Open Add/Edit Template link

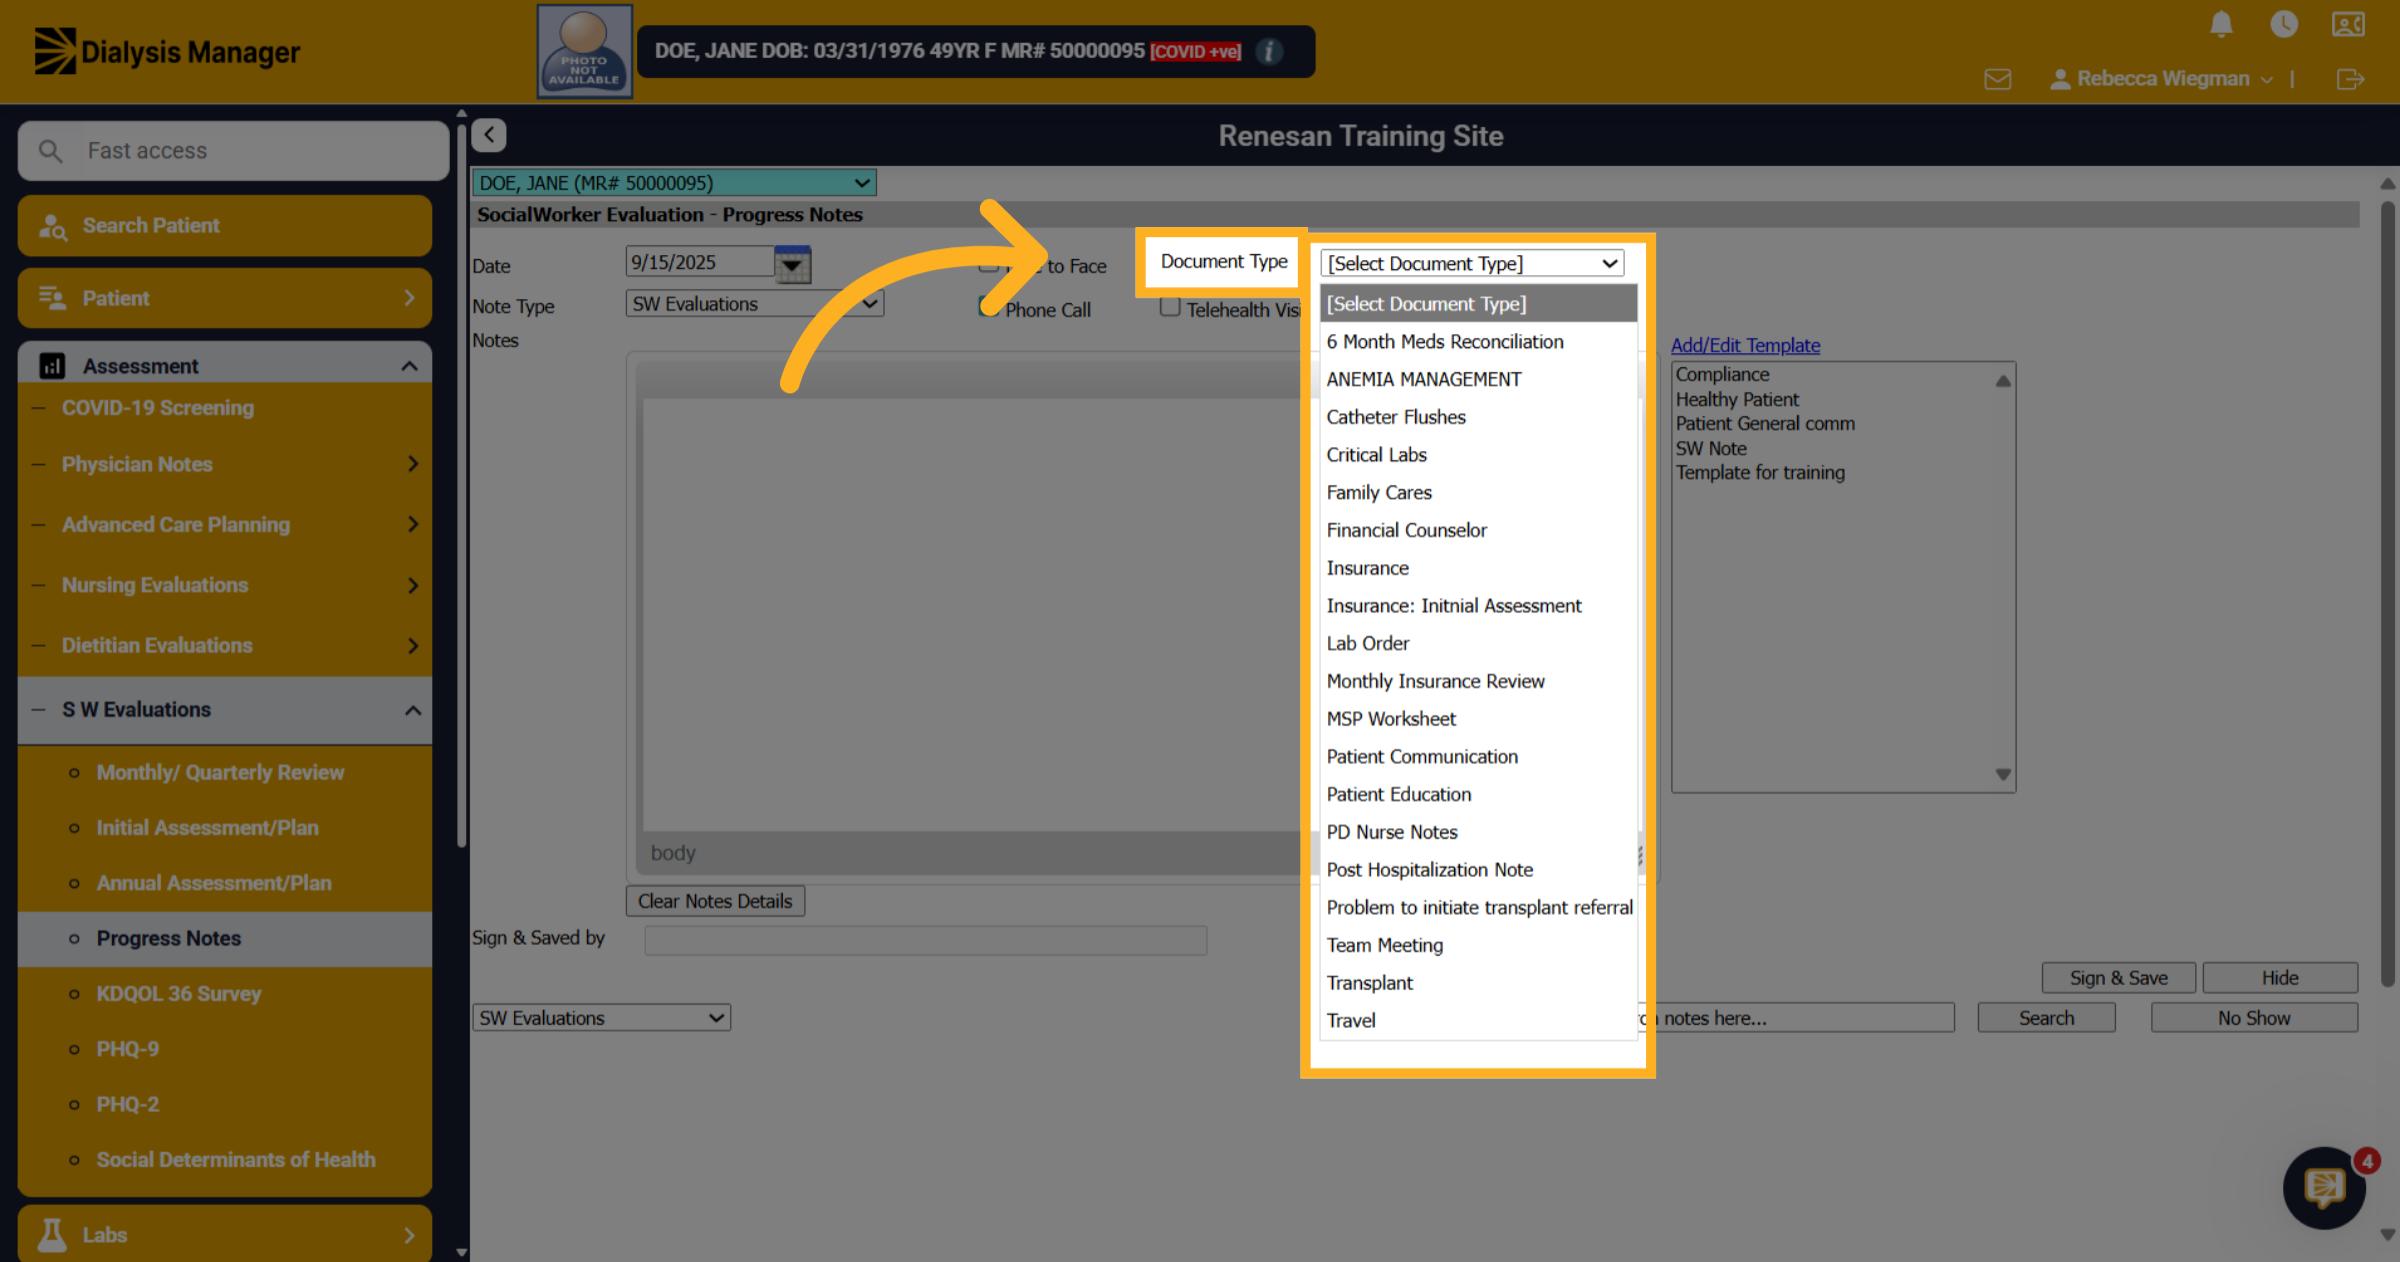(x=1745, y=345)
